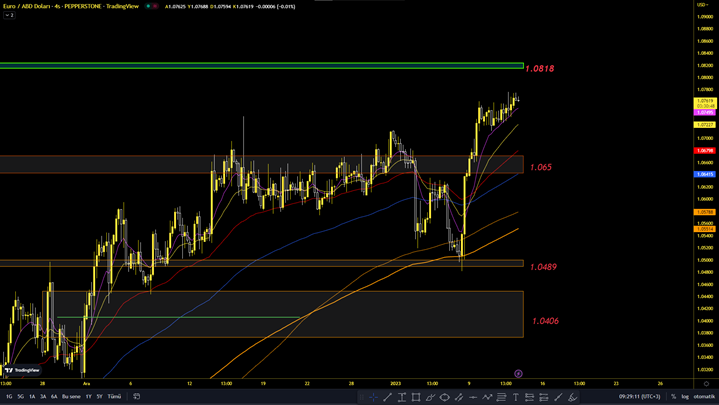Viewport: 719px width, 405px height.
Task: Select the 1.0406 demand zone rectangle
Action: [x=283, y=314]
